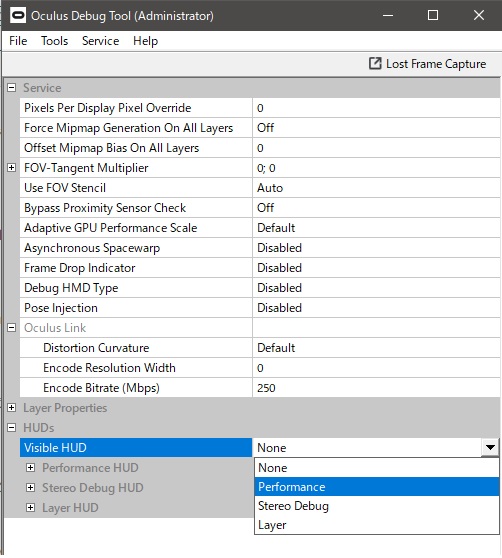Image resolution: width=502 pixels, height=558 pixels.
Task: Click Bypass Proximity Sensor Check value
Action: click(x=376, y=207)
